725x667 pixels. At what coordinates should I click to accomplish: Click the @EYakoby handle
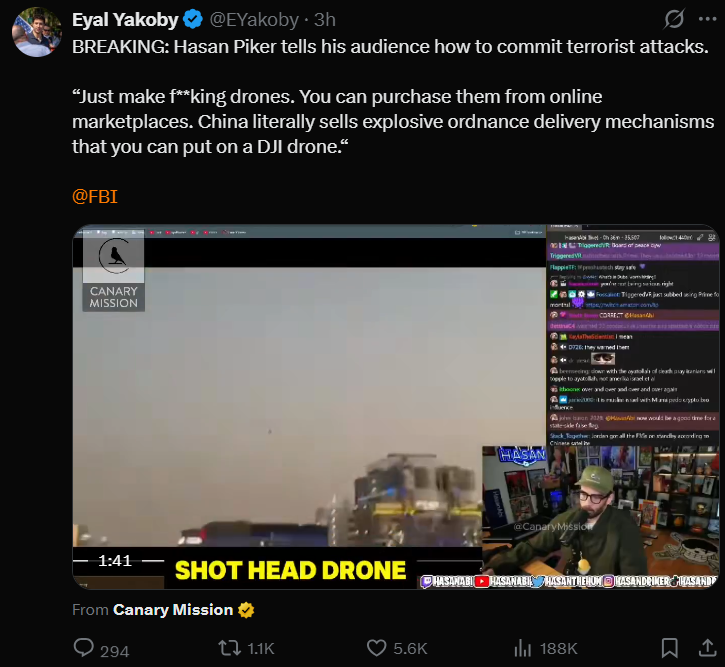coord(254,20)
